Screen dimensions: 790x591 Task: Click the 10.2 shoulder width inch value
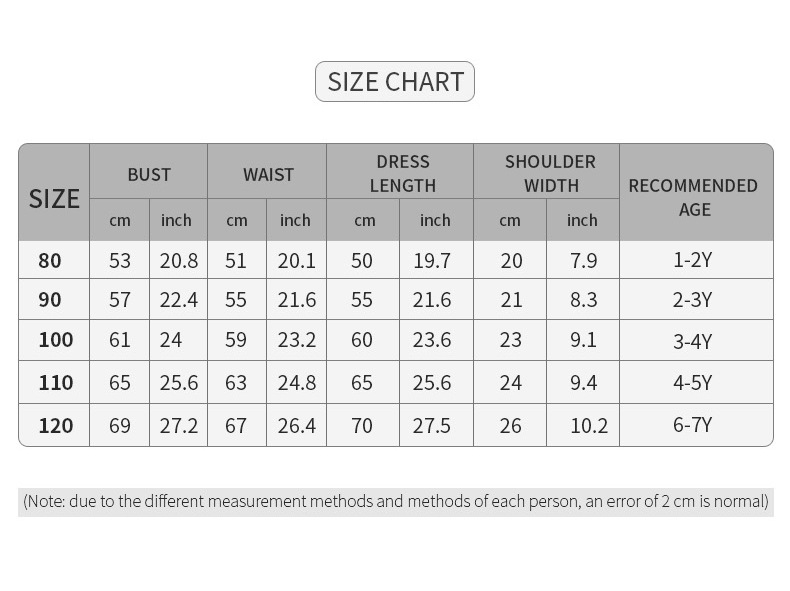(589, 426)
